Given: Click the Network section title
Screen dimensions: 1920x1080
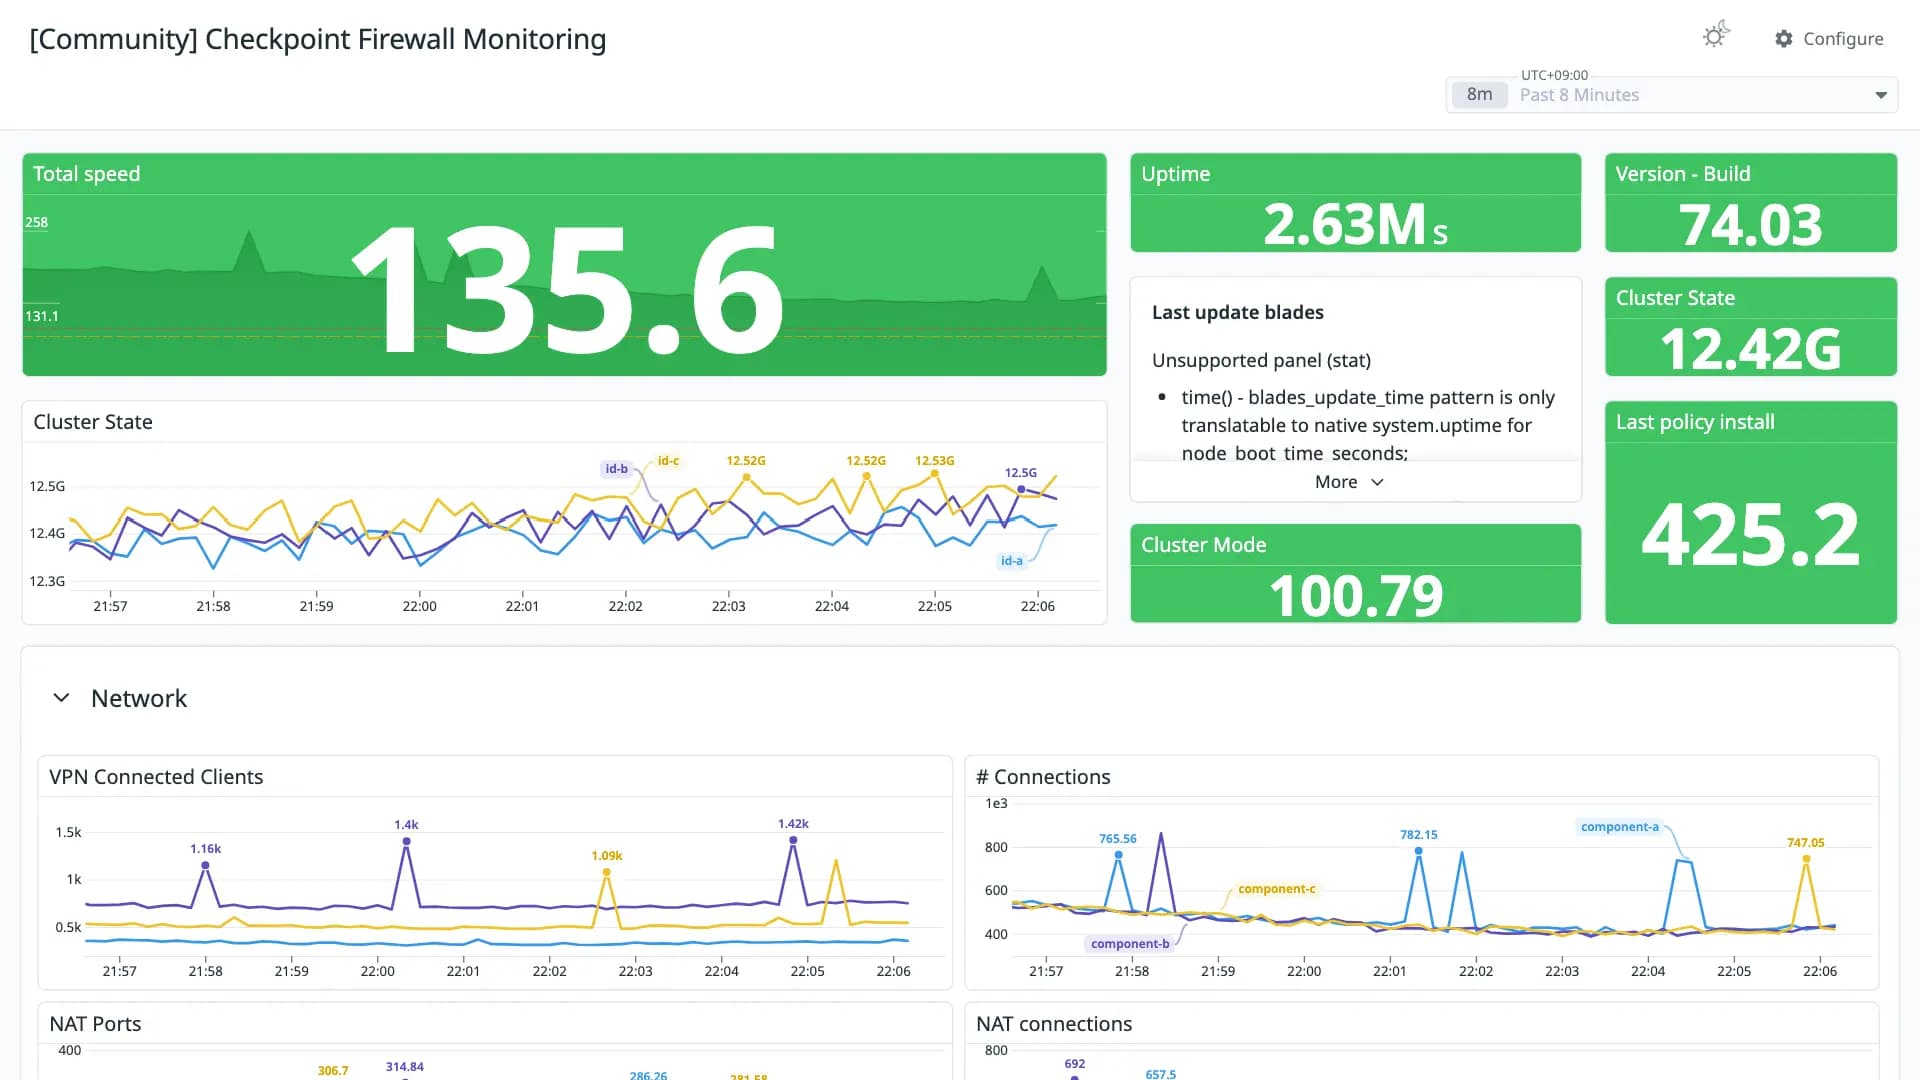Looking at the screenshot, I should (139, 698).
